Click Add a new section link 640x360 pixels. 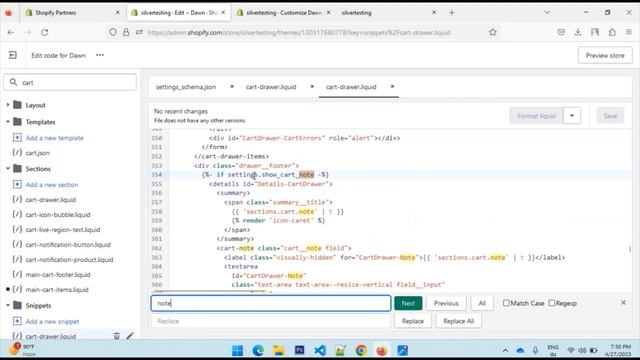click(x=52, y=184)
